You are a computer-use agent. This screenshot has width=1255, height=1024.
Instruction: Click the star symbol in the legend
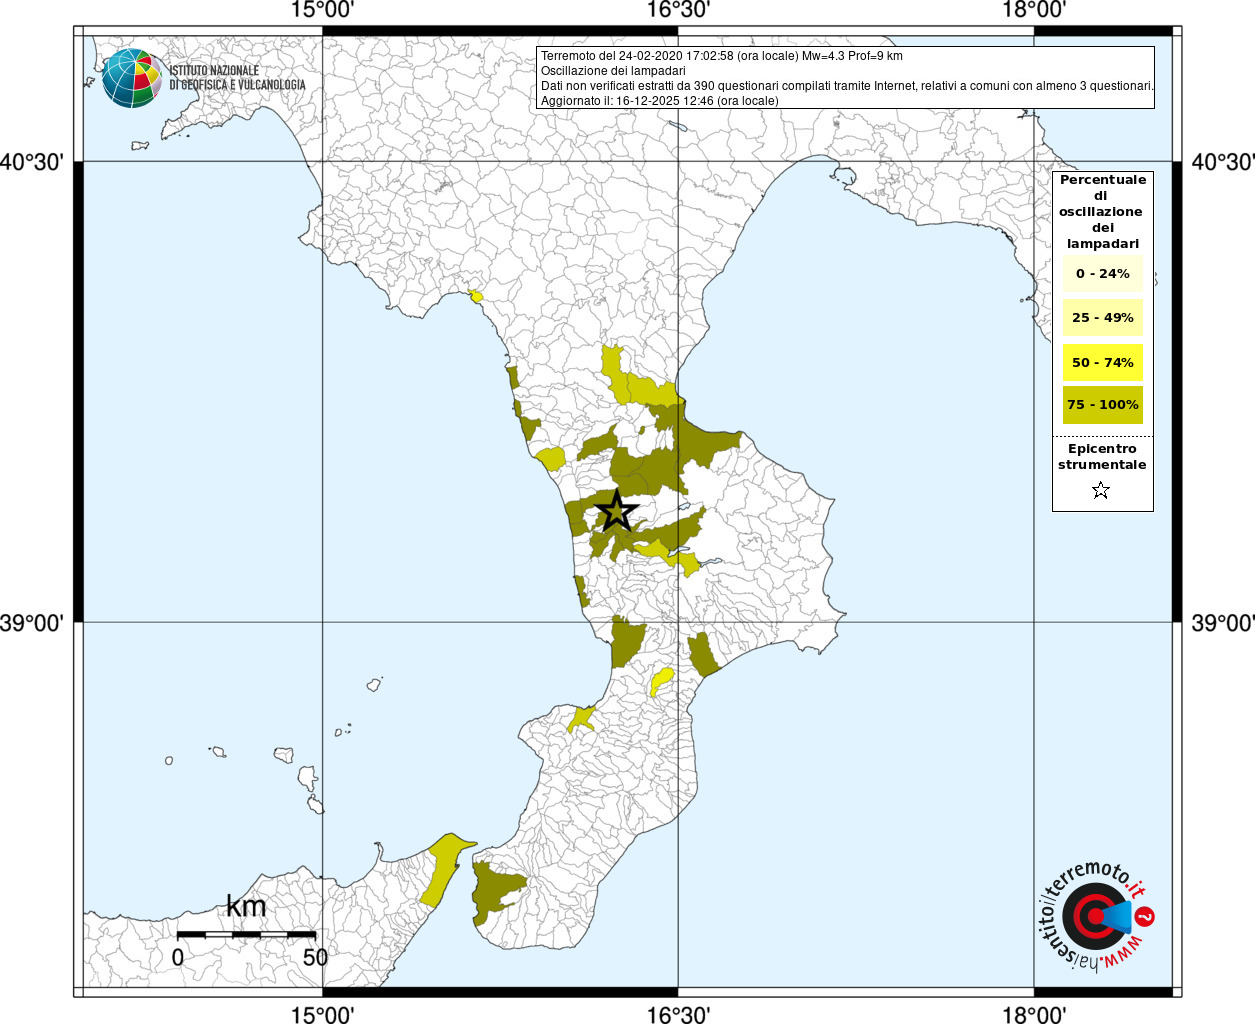pyautogui.click(x=1101, y=490)
